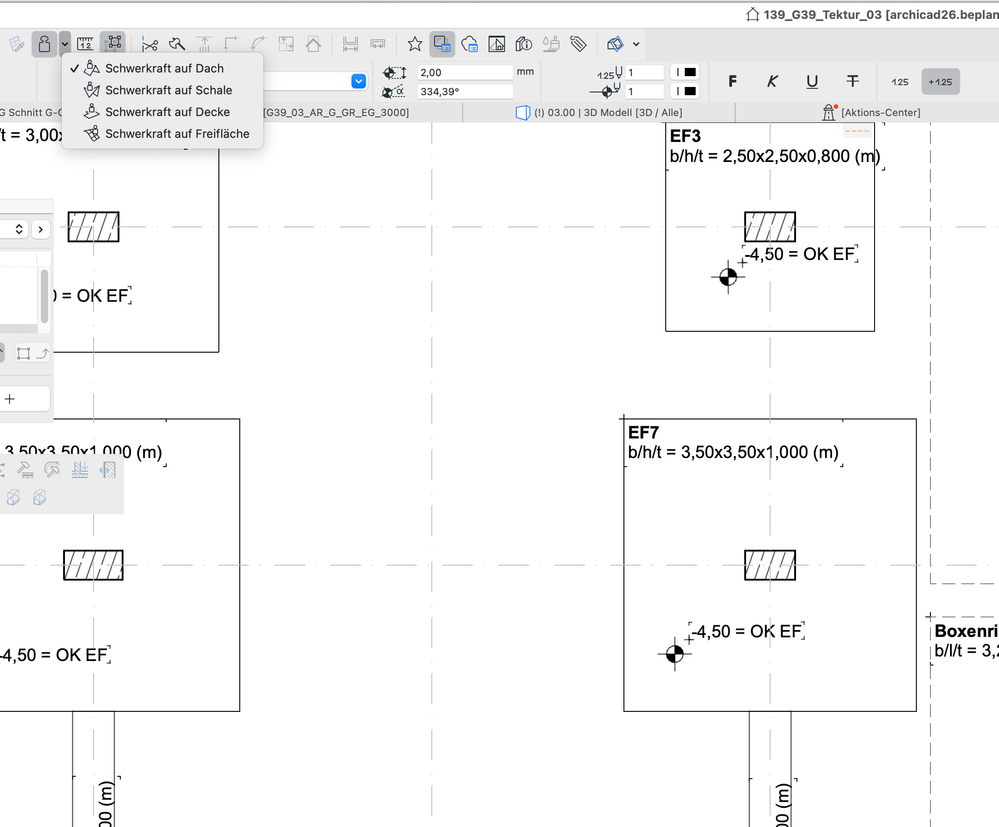Choose Schwerkraft auf Decke menu entry
Image resolution: width=999 pixels, height=827 pixels.
point(163,111)
